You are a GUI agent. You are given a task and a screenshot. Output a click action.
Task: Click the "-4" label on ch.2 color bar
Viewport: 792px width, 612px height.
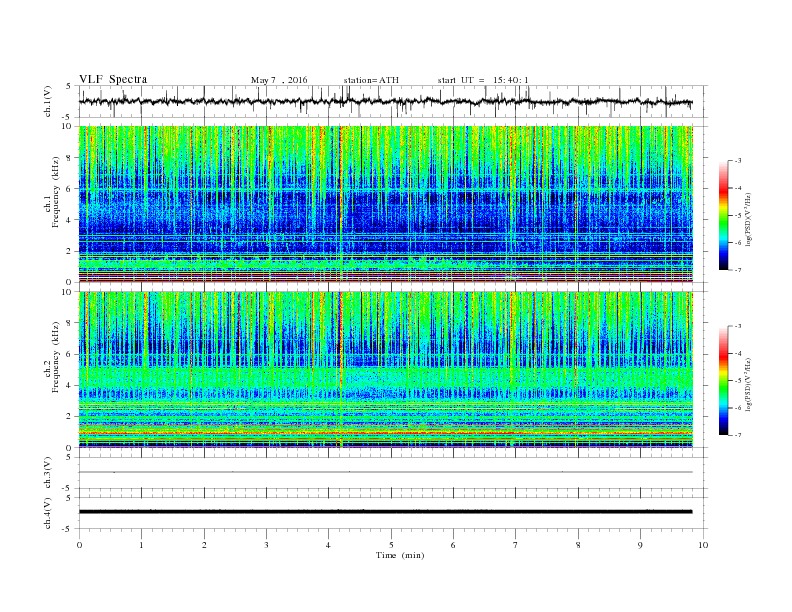click(x=738, y=353)
